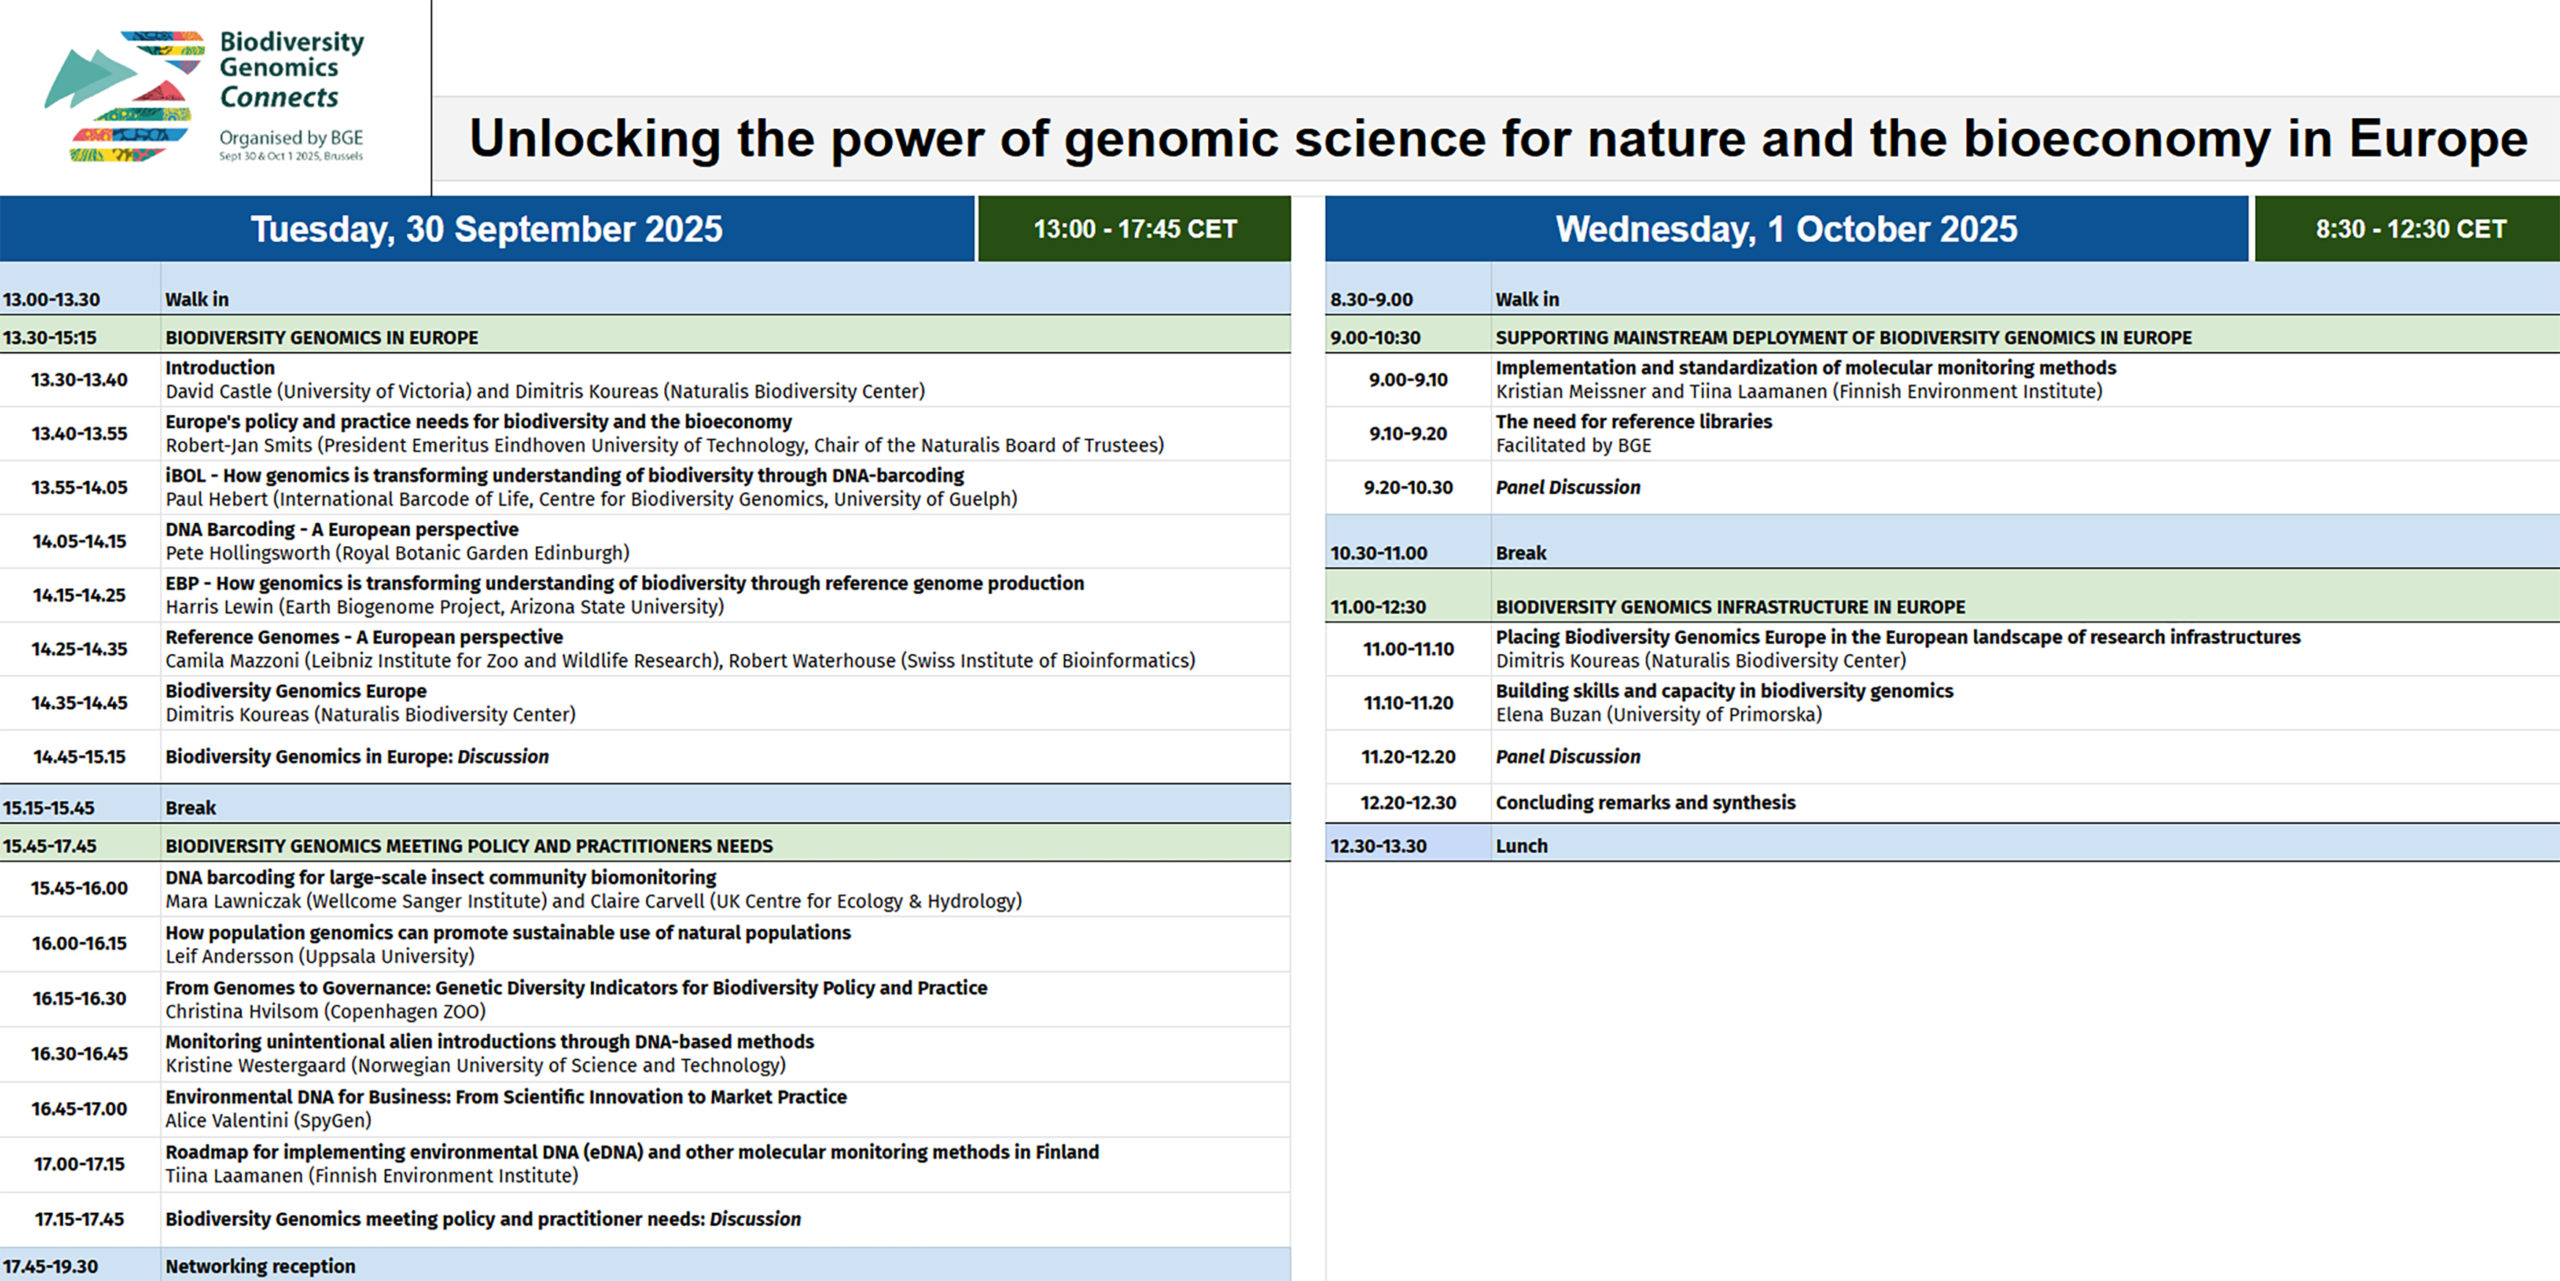Open the iBOL DNA-barcoding talk entry
This screenshot has width=2560, height=1281.
pyautogui.click(x=645, y=488)
